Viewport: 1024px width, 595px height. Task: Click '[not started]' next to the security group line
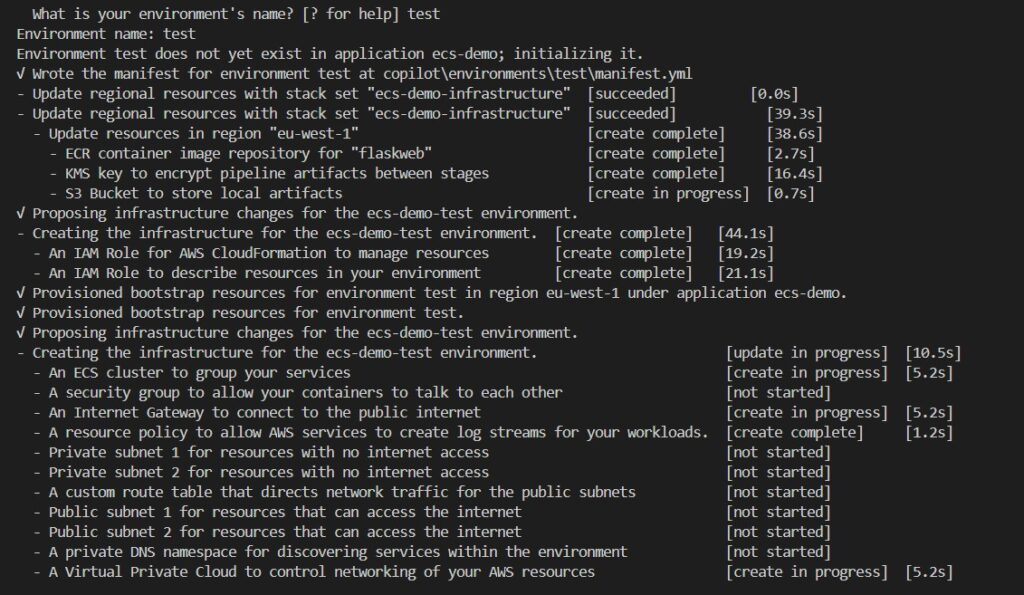click(778, 393)
